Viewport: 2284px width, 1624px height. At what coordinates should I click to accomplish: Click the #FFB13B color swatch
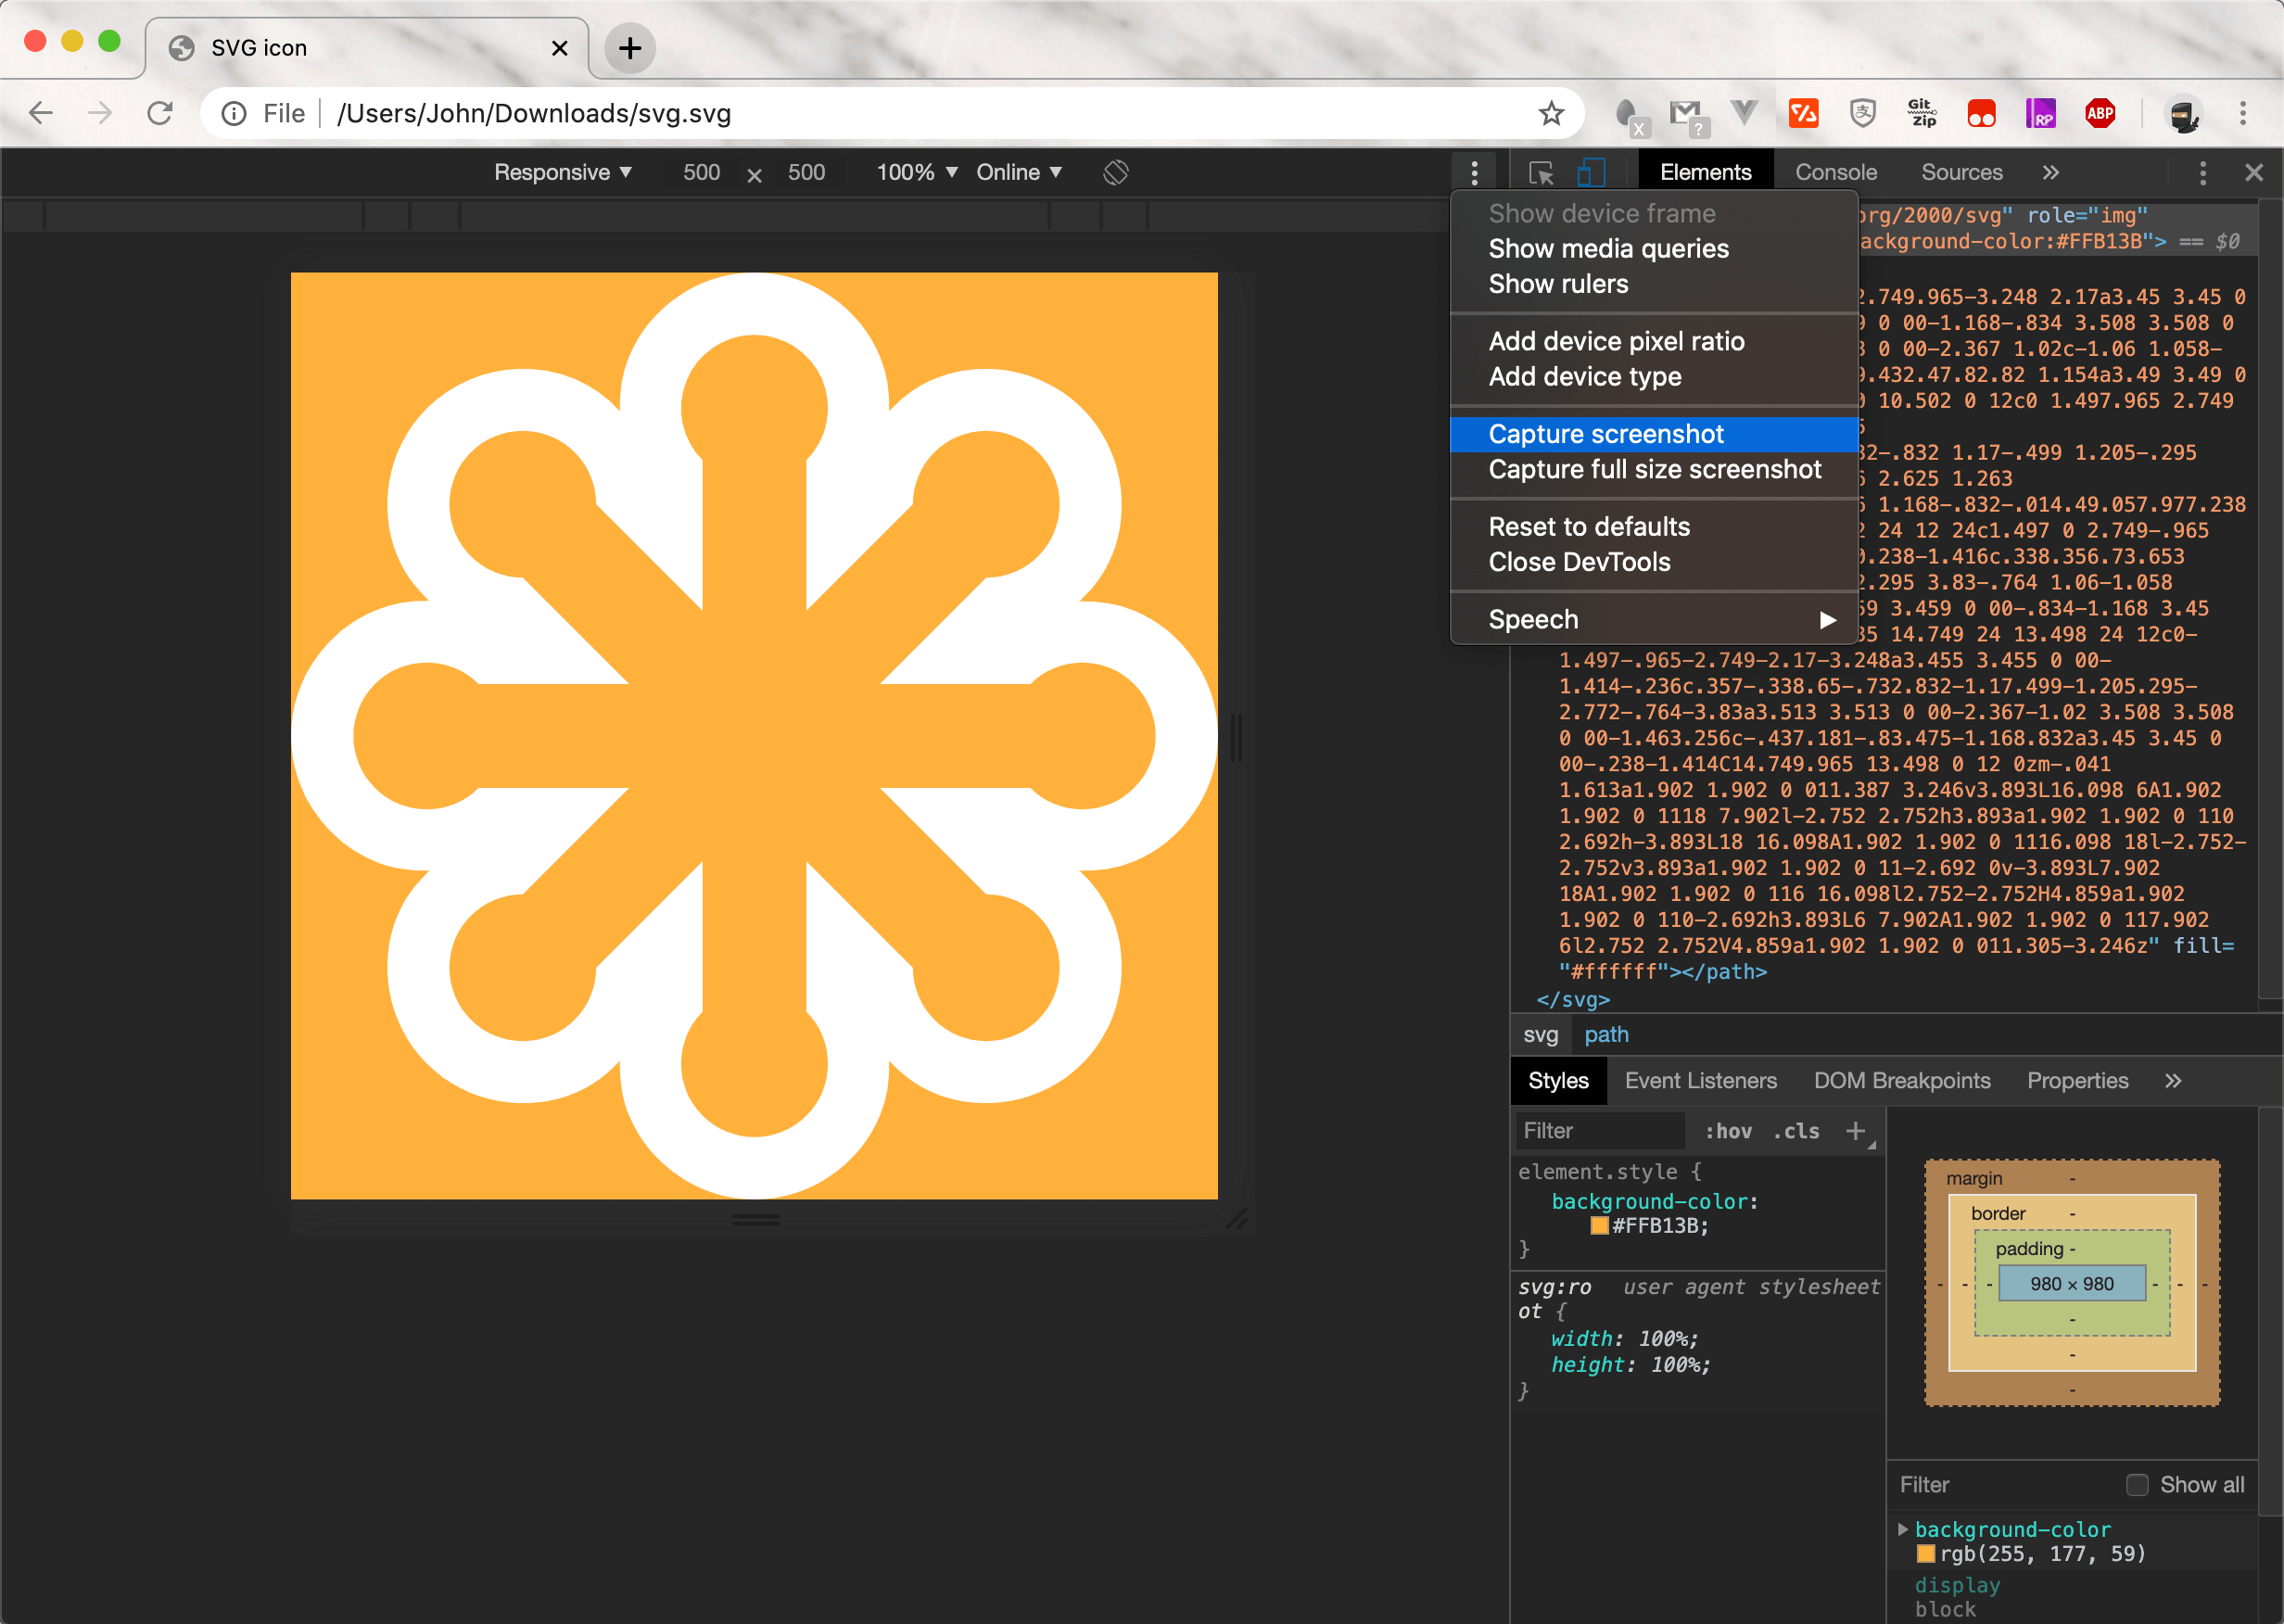pos(1599,1226)
